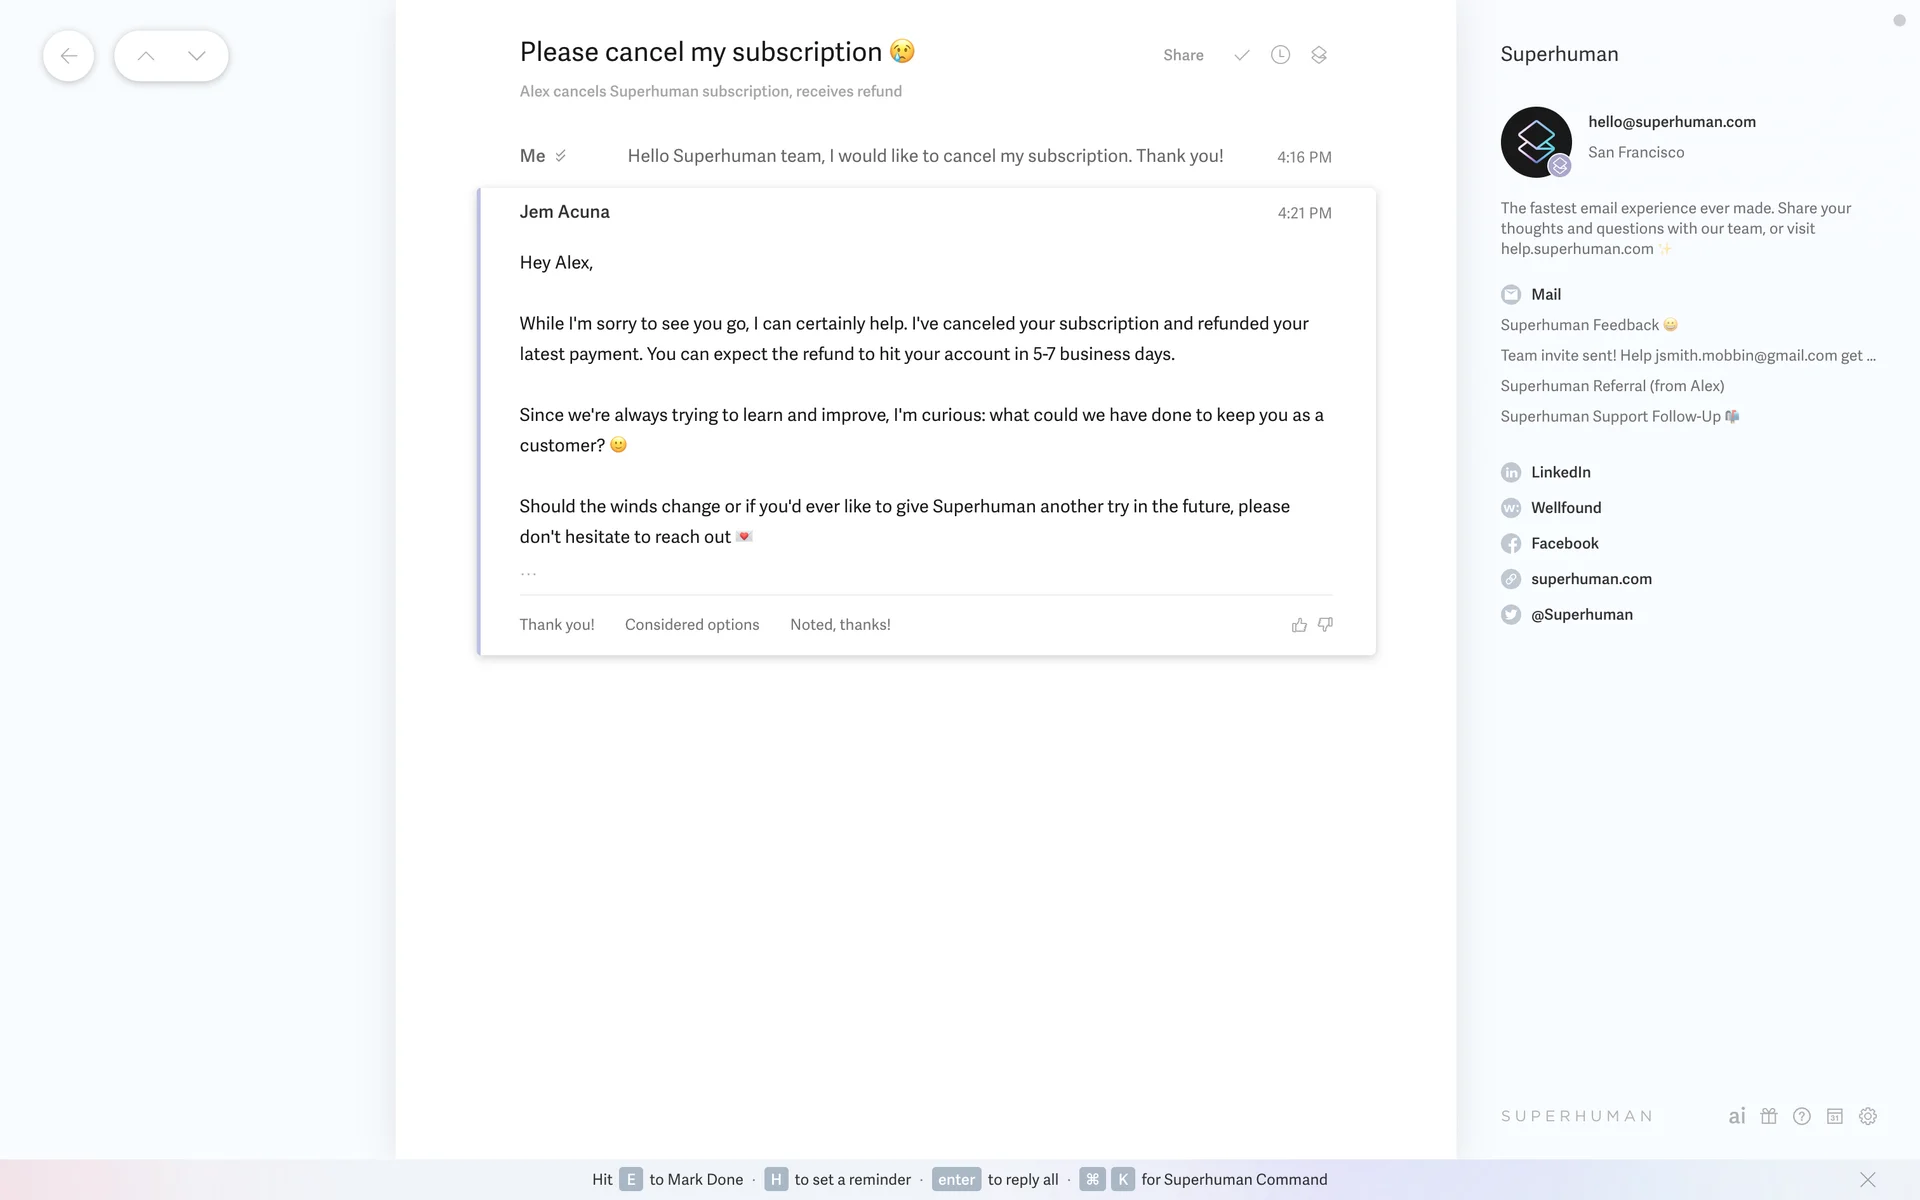Give thumbs down on suggested replies
This screenshot has height=1200, width=1920.
(1325, 624)
